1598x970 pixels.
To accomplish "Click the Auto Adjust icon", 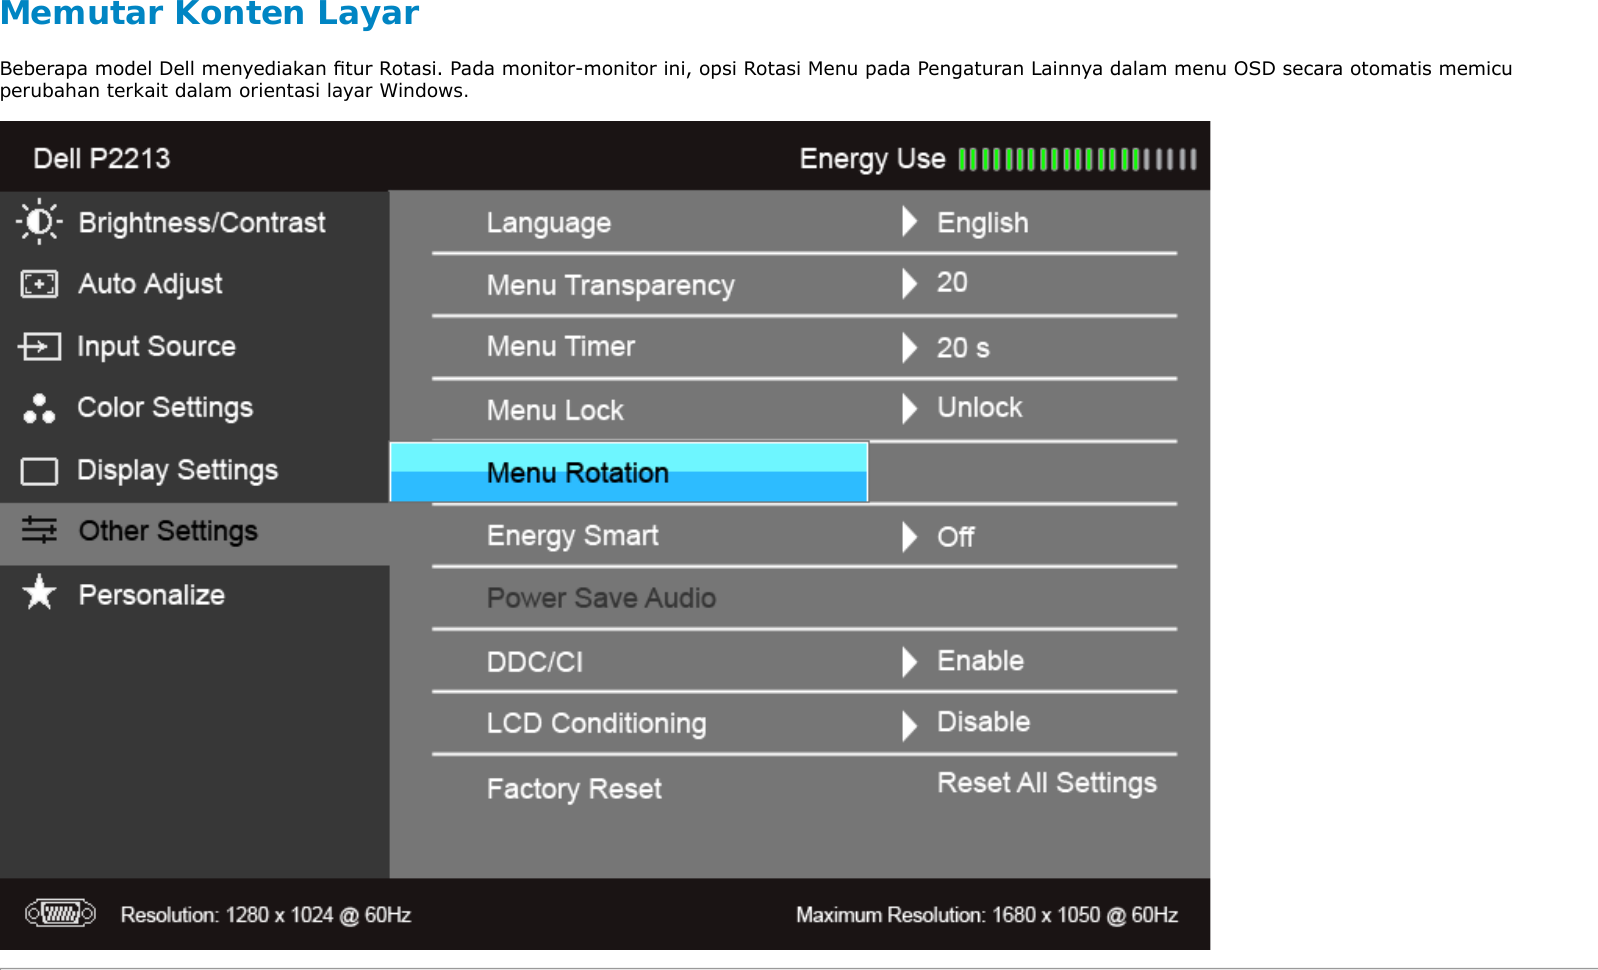I will coord(39,284).
